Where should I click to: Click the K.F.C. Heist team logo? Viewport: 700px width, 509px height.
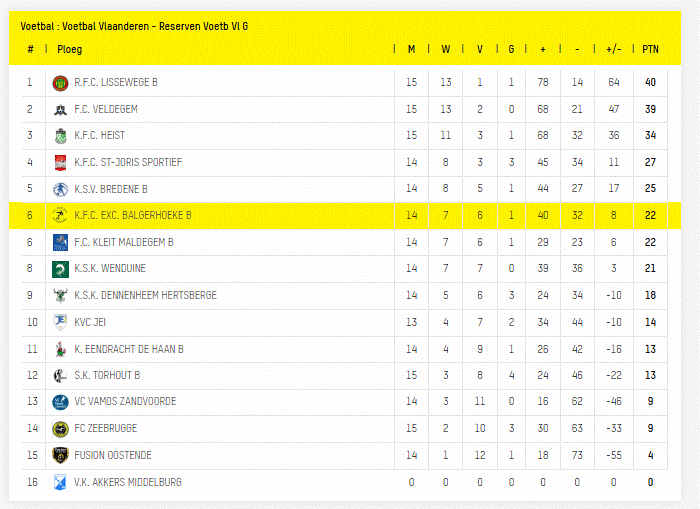pyautogui.click(x=60, y=135)
